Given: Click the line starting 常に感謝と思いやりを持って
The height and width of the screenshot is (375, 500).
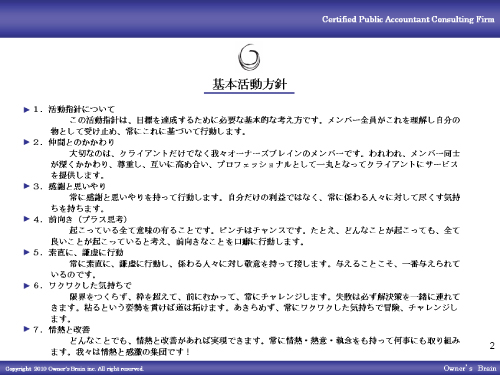Looking at the screenshot, I should (x=265, y=197).
